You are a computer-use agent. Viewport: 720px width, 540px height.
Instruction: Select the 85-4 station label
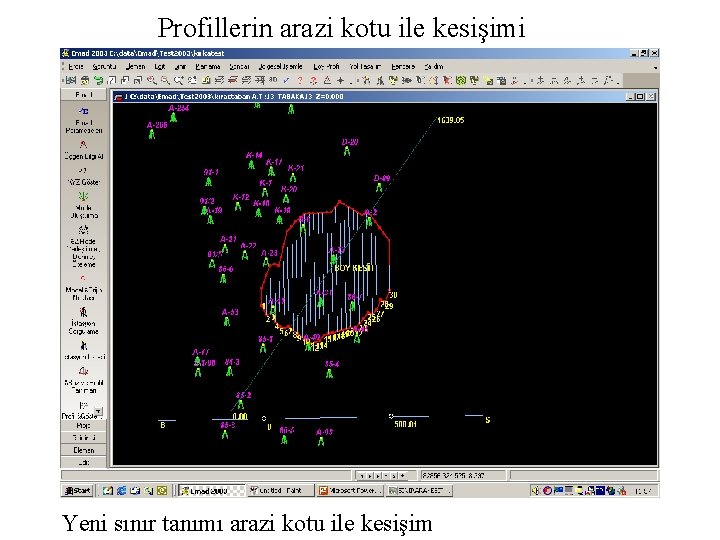click(x=332, y=364)
